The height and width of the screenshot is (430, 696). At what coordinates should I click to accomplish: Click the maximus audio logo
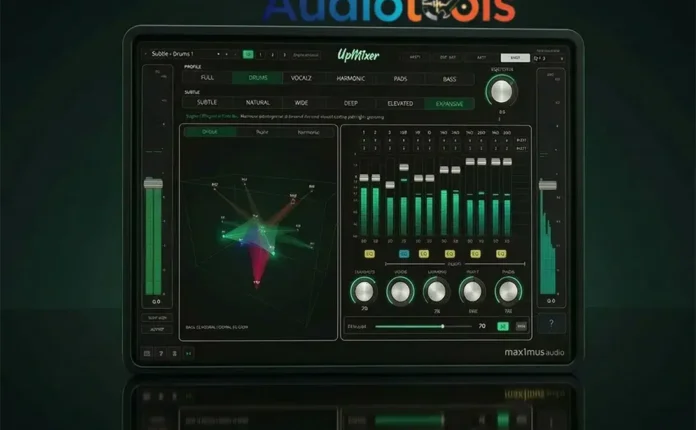[x=534, y=352]
